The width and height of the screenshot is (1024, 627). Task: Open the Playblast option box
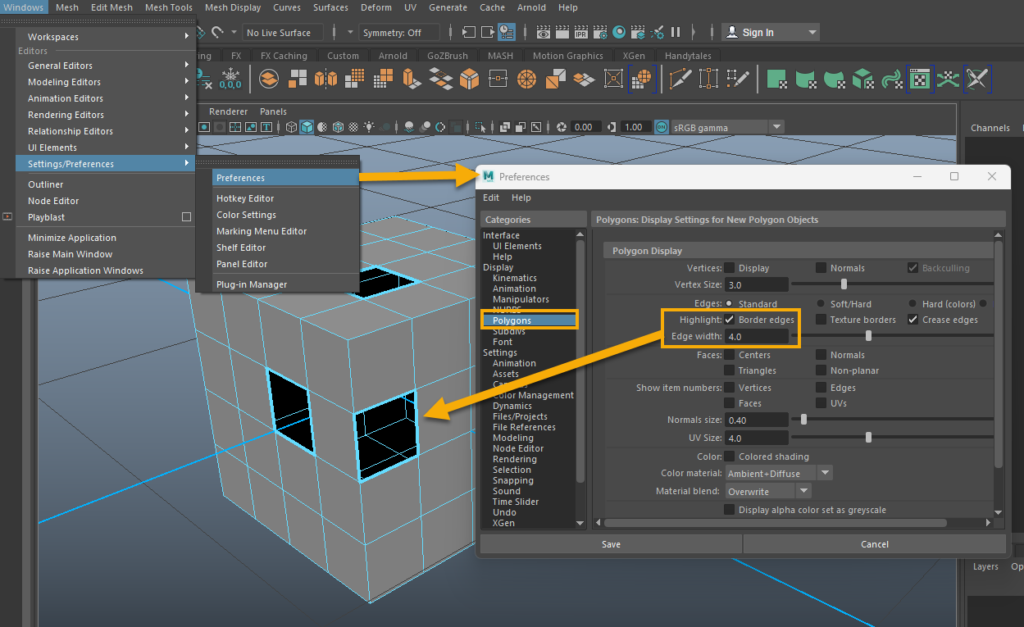pyautogui.click(x=186, y=217)
